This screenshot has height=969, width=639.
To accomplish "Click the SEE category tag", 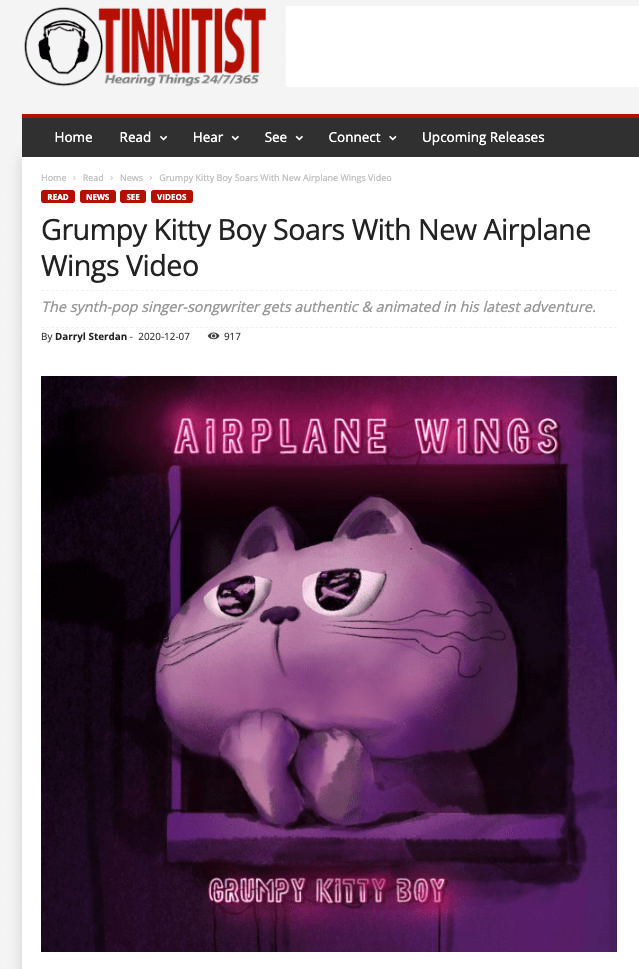I will coord(133,197).
